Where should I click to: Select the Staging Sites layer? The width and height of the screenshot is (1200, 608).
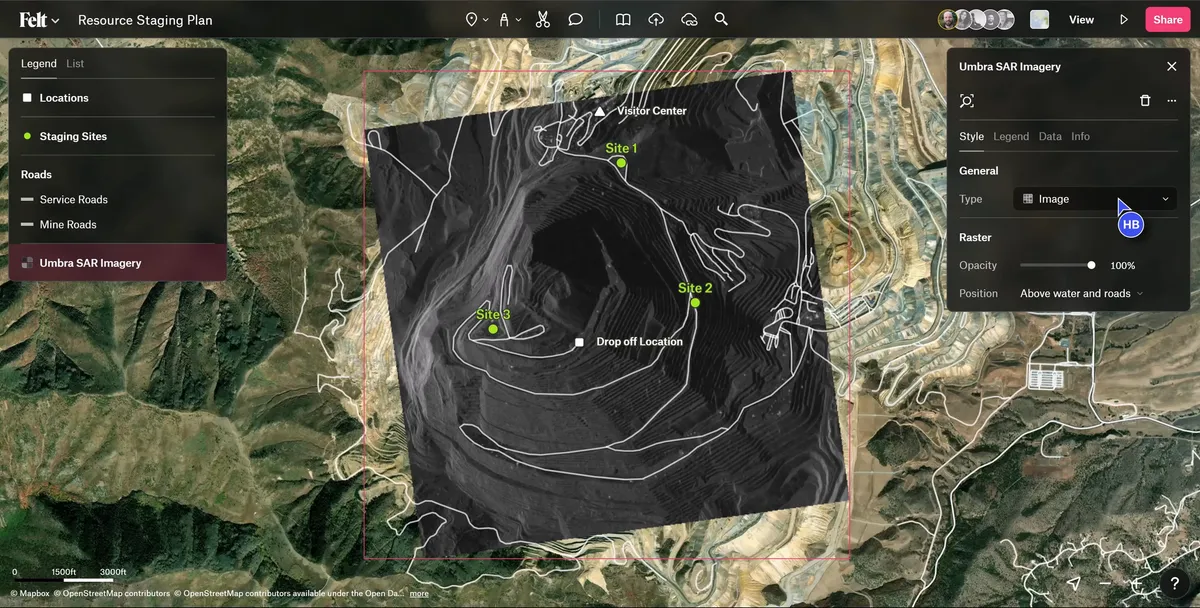pos(118,136)
